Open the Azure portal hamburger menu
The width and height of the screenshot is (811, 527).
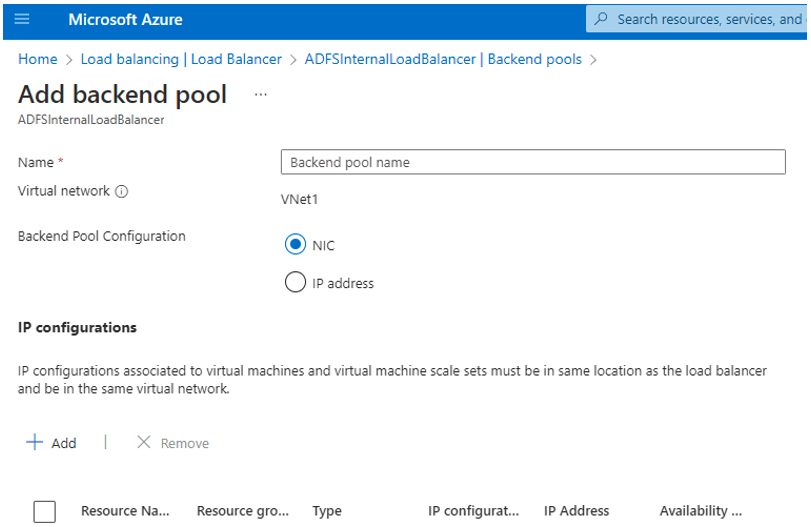(x=22, y=20)
